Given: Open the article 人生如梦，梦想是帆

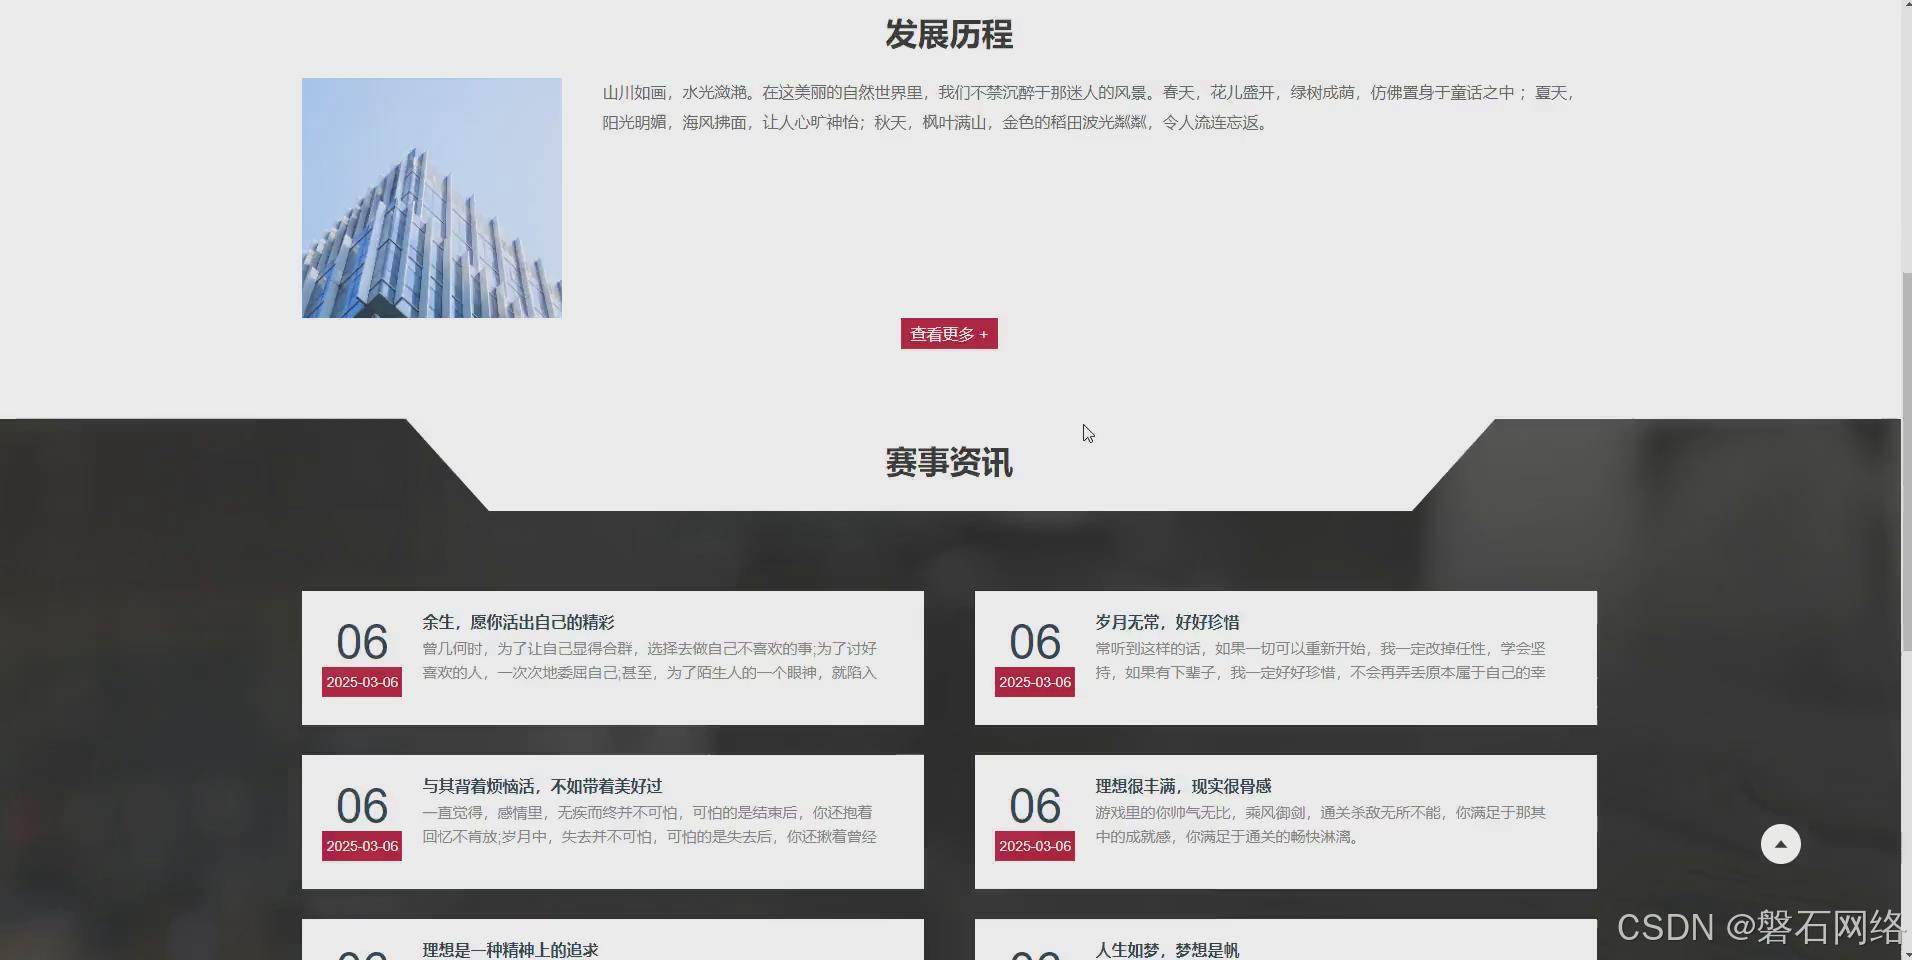Looking at the screenshot, I should click(1166, 949).
